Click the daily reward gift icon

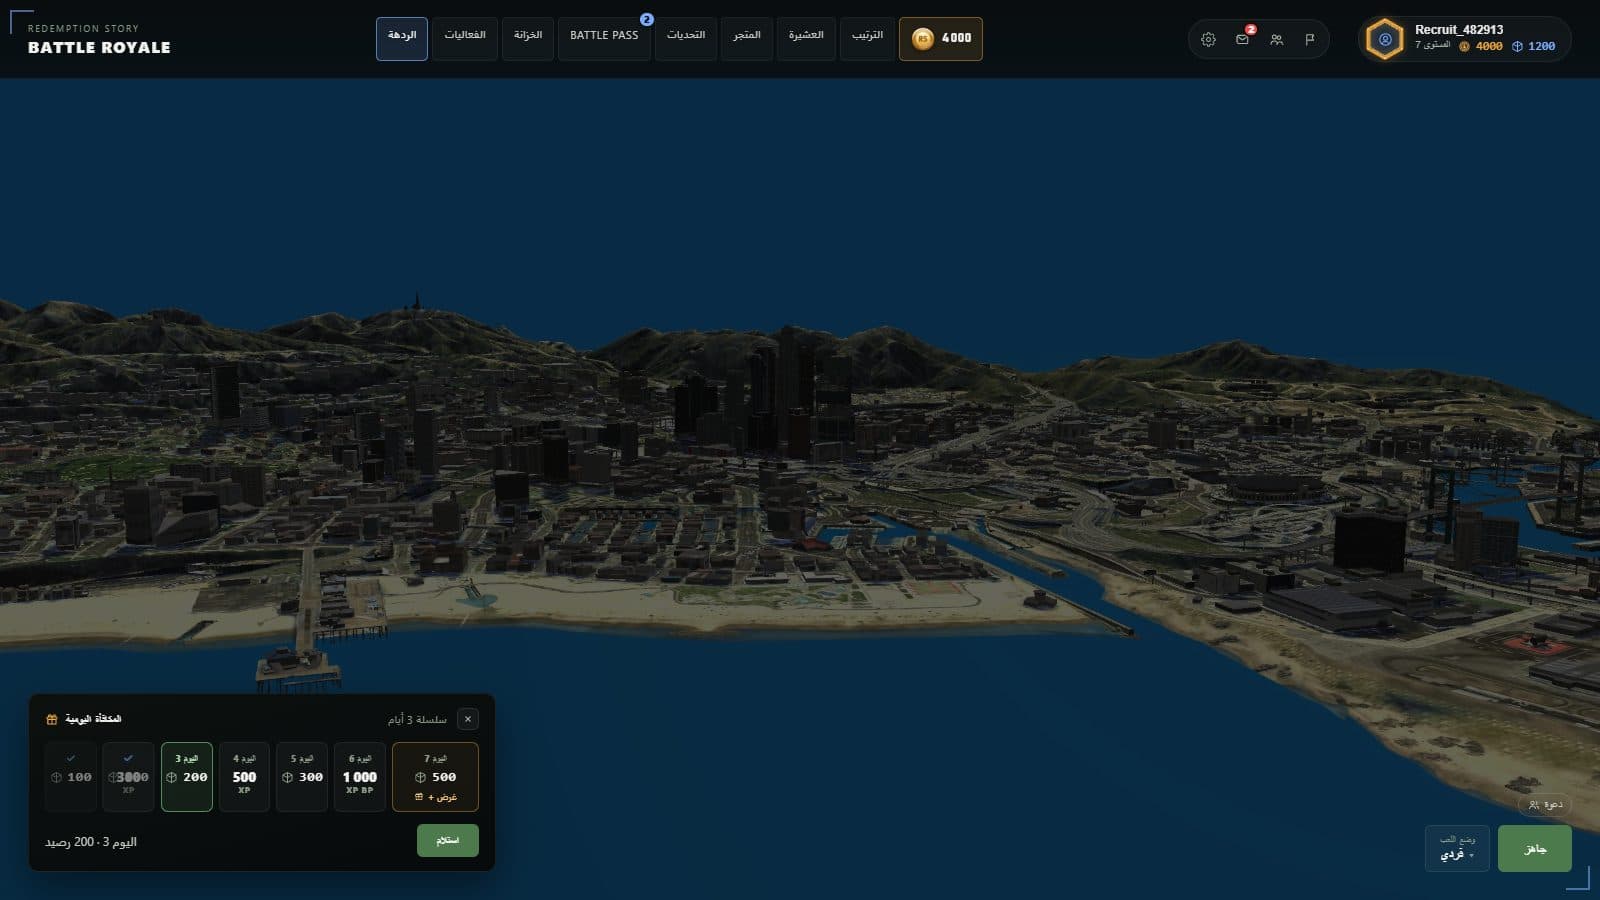[x=52, y=719]
